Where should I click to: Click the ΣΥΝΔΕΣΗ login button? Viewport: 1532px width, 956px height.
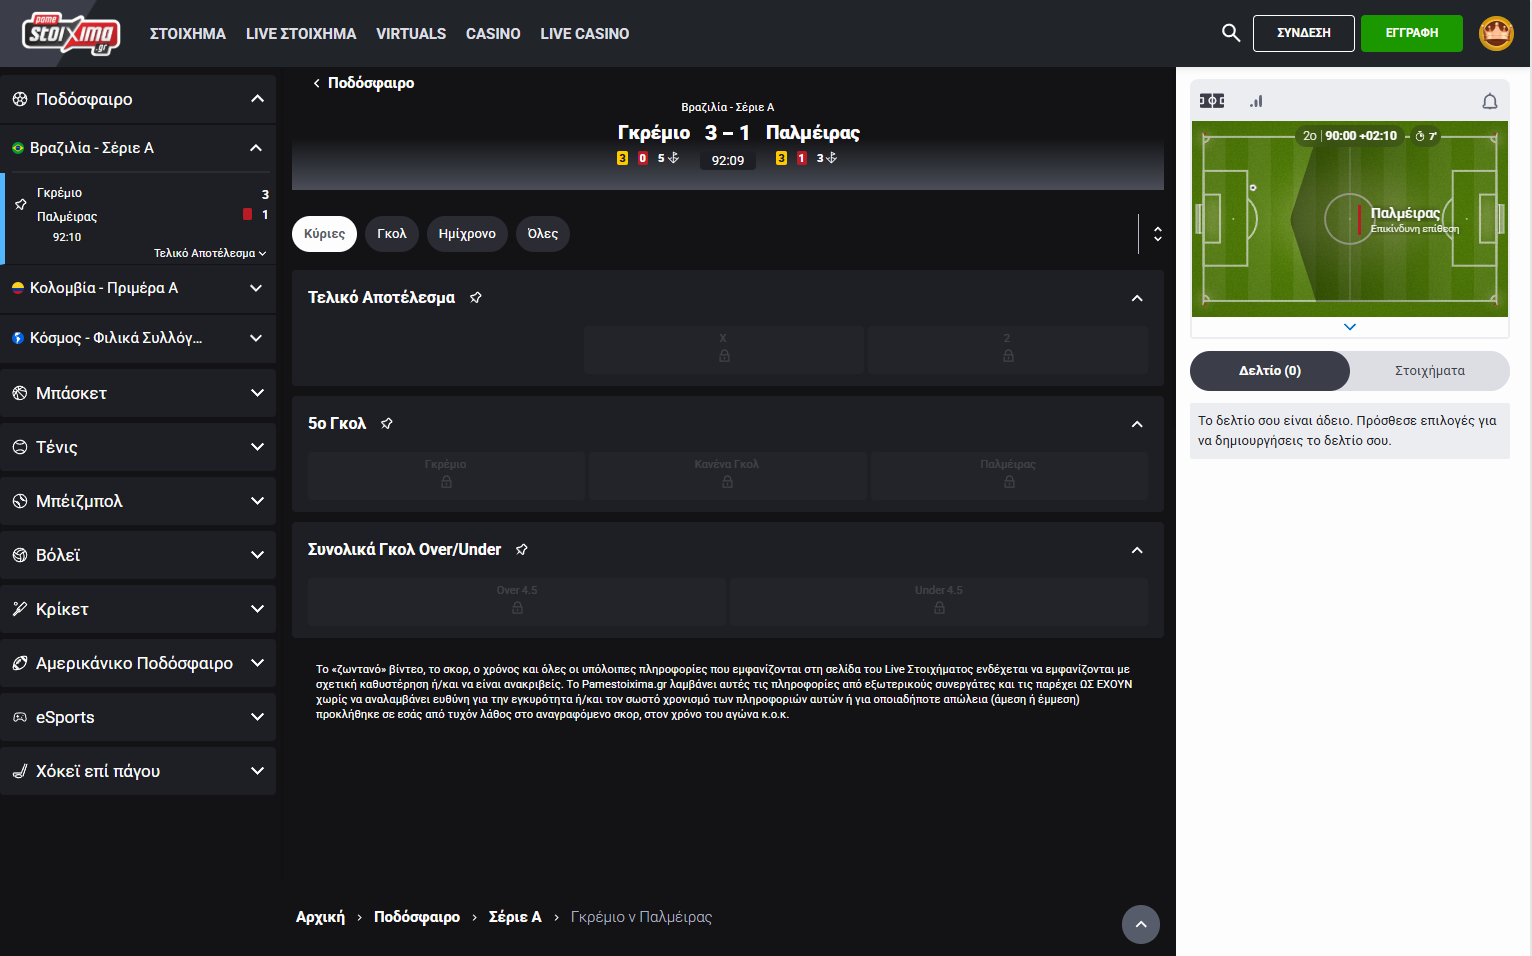(x=1304, y=33)
